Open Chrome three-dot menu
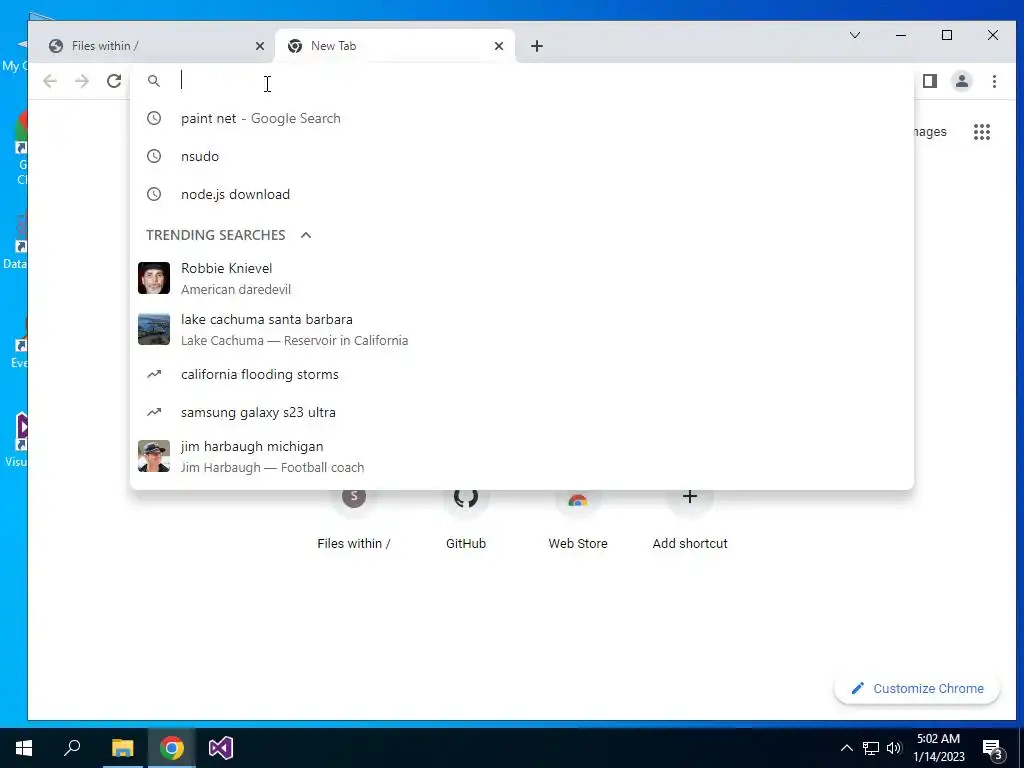 coord(994,81)
